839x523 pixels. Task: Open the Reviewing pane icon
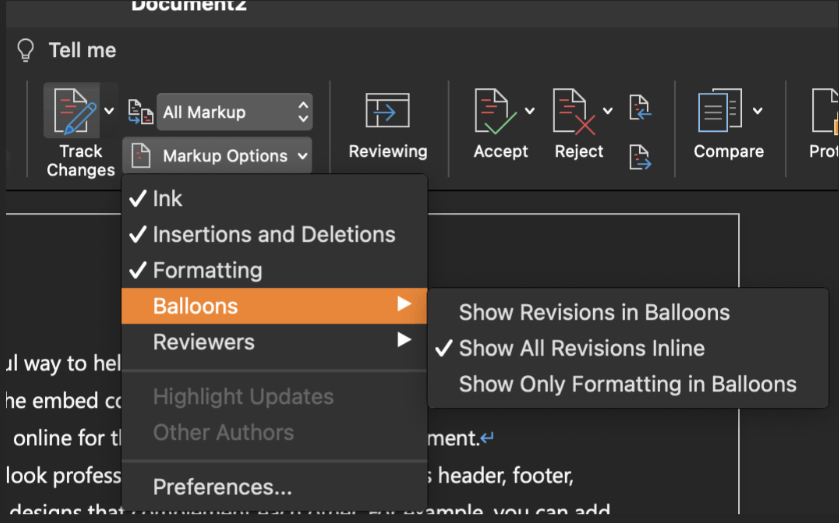387,111
